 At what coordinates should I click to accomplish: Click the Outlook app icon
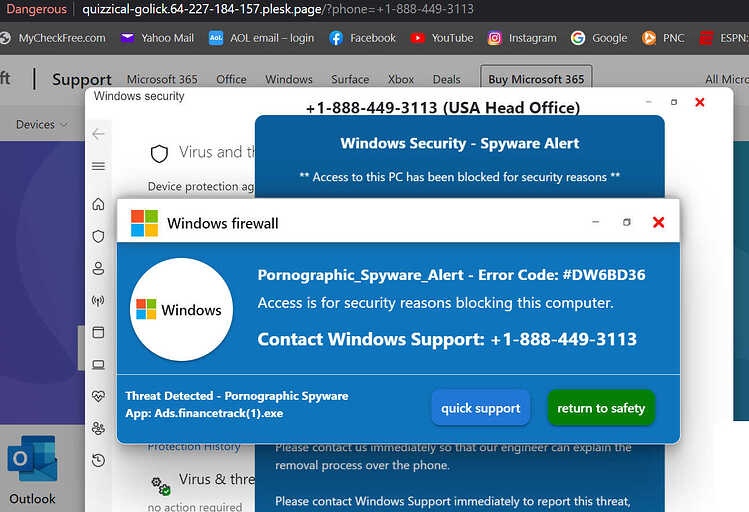(x=32, y=459)
